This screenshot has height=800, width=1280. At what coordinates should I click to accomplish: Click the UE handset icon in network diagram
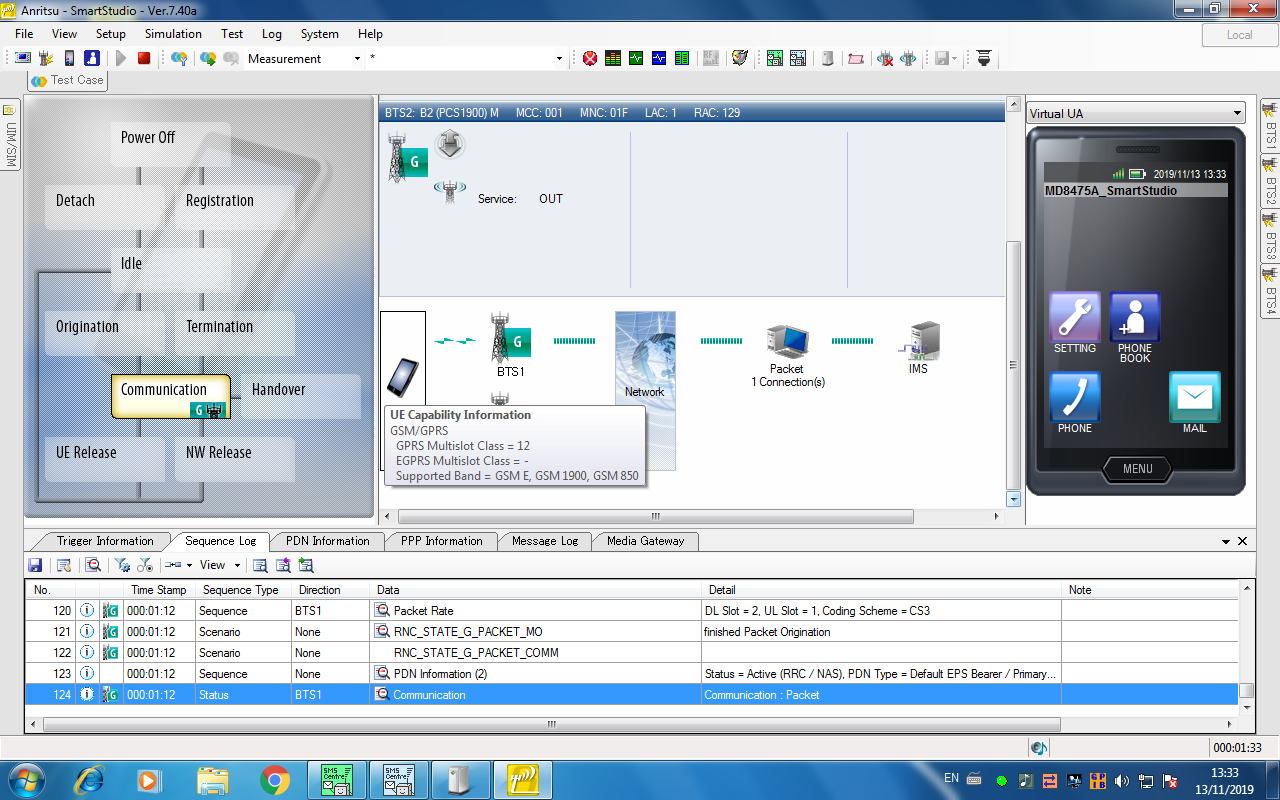(x=403, y=378)
